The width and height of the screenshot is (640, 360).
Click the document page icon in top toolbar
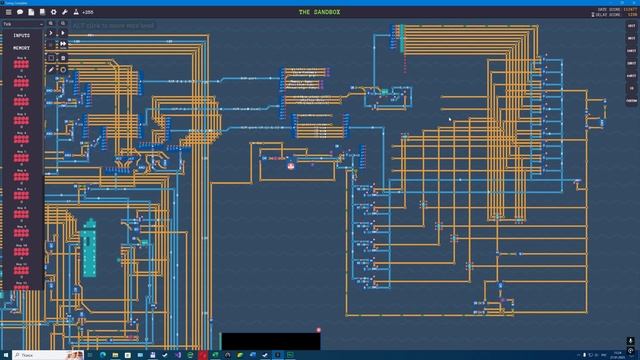(x=31, y=12)
